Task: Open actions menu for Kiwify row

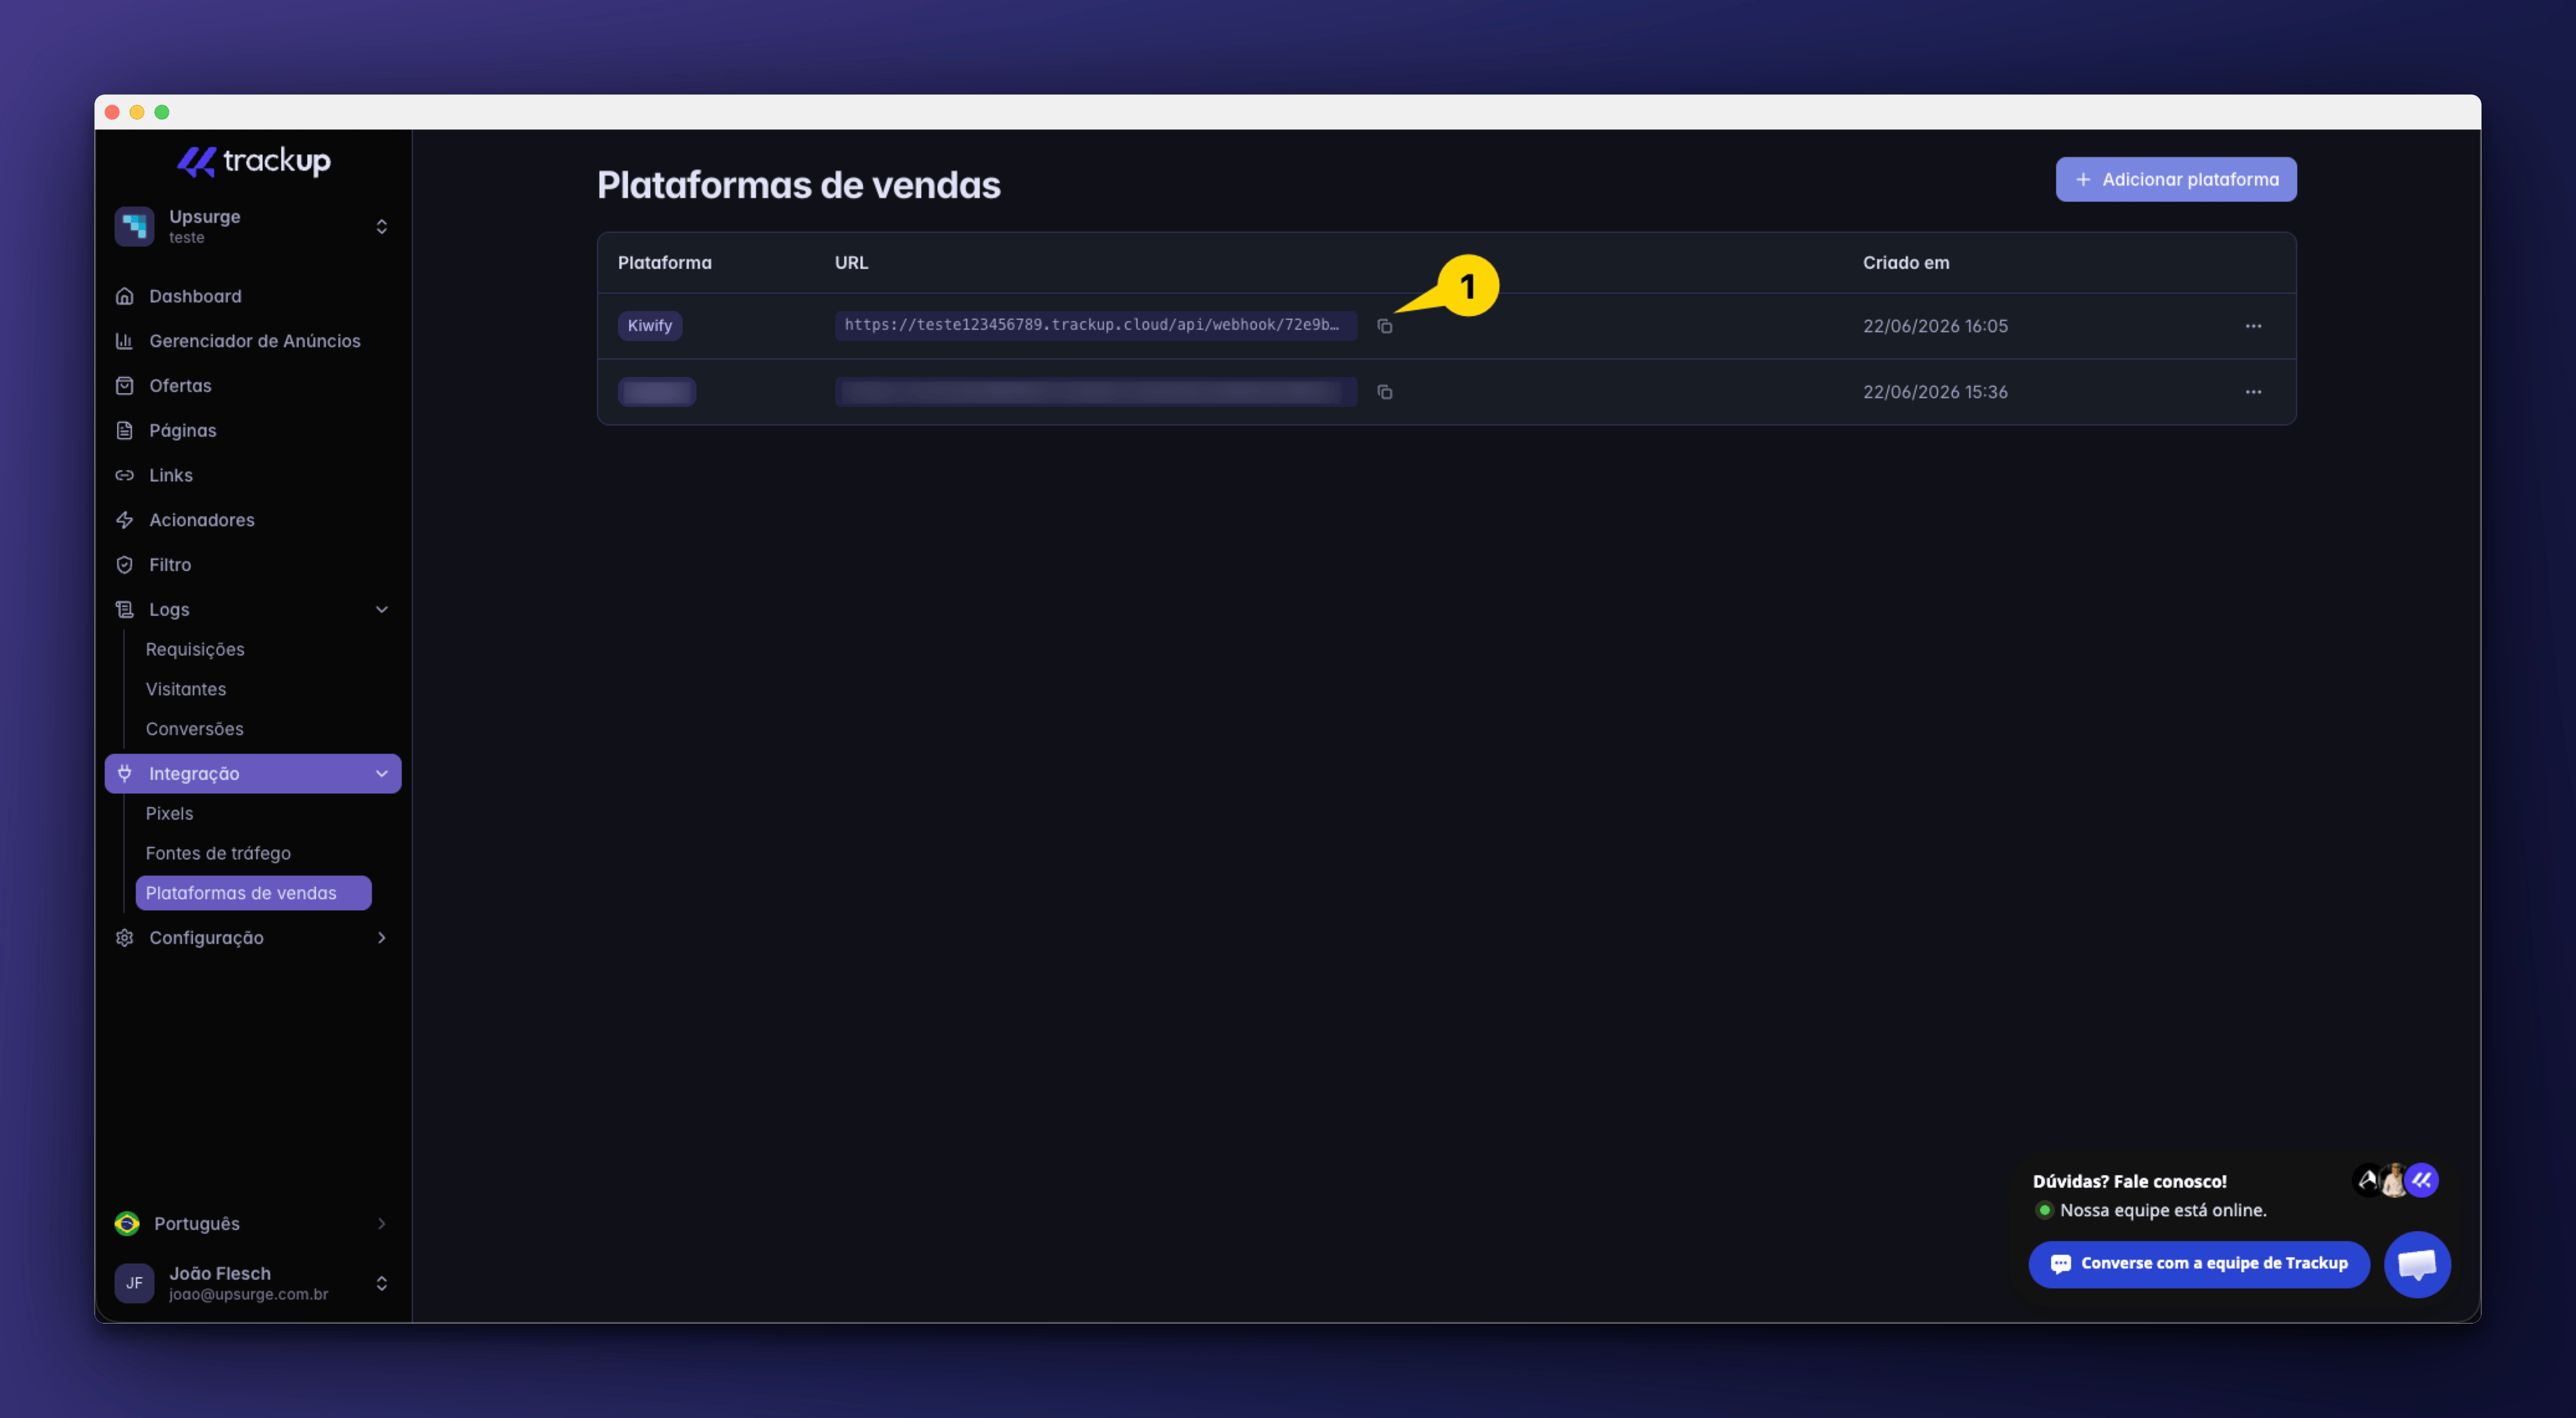Action: pos(2253,326)
